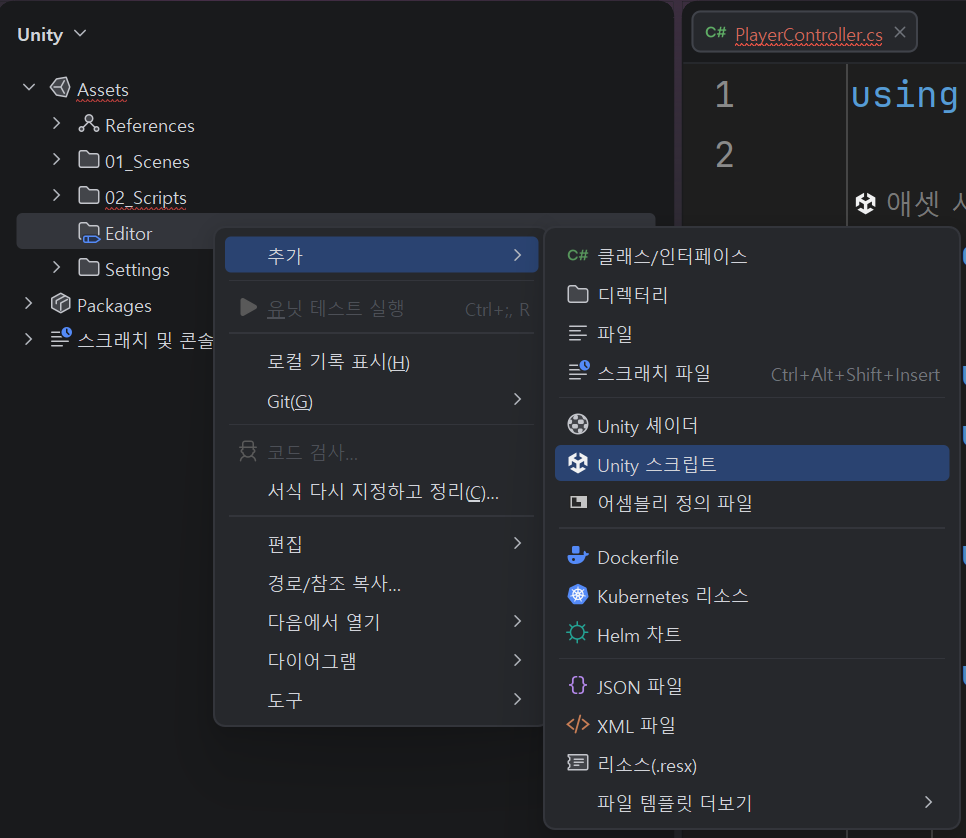Click the play icon beside 유닛 테스트 실행
Screen dimensions: 966x838
pos(248,307)
